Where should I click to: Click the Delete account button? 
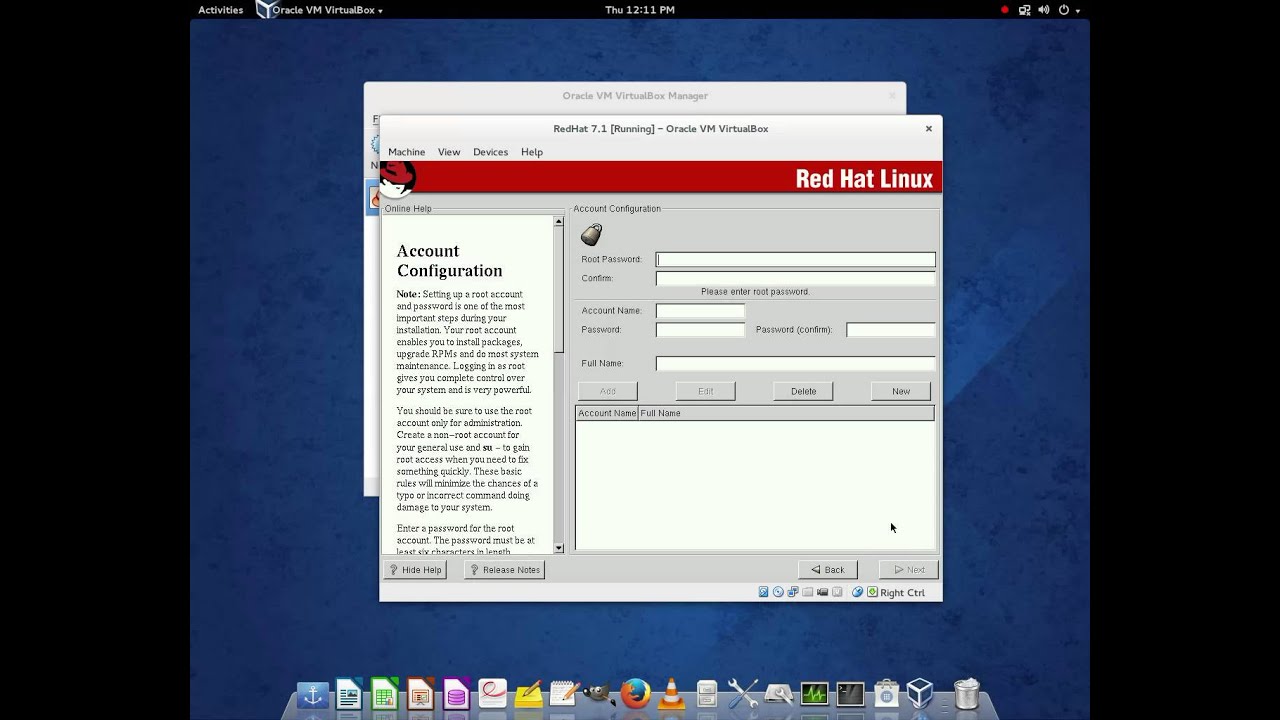point(803,391)
